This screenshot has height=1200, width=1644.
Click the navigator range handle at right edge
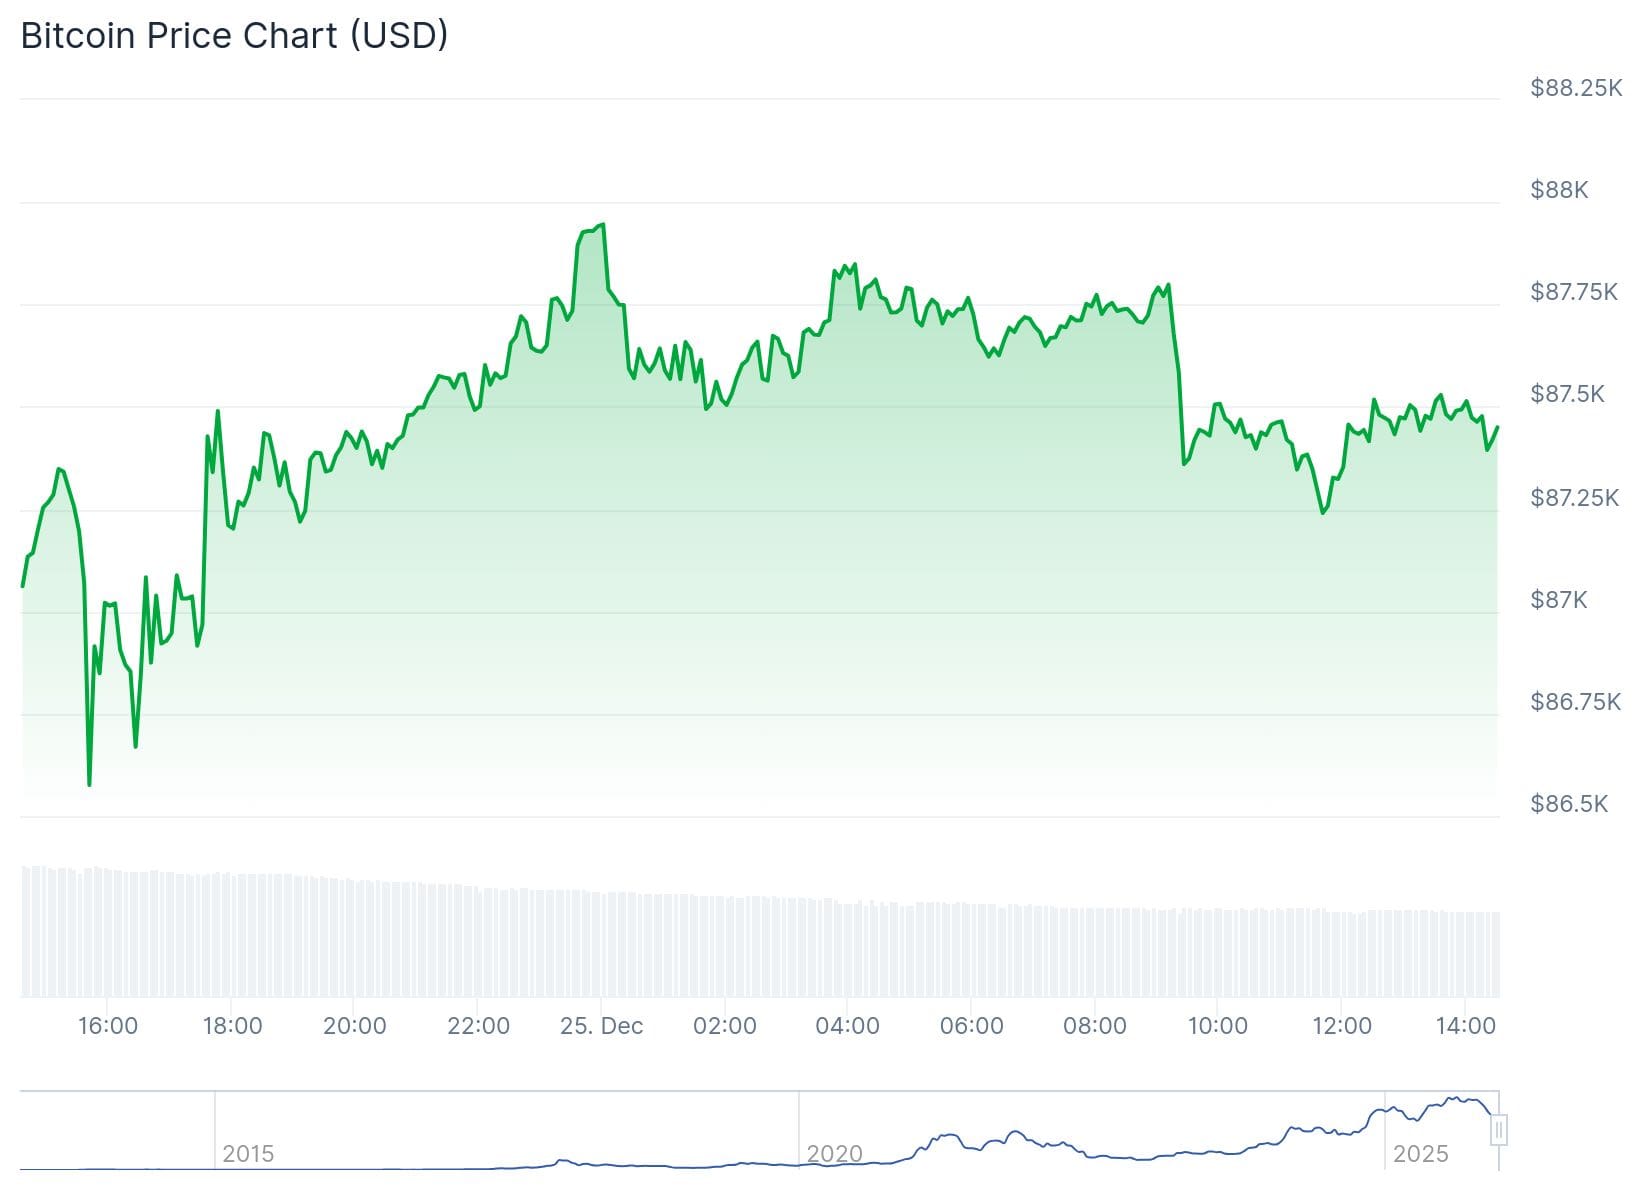1498,1131
